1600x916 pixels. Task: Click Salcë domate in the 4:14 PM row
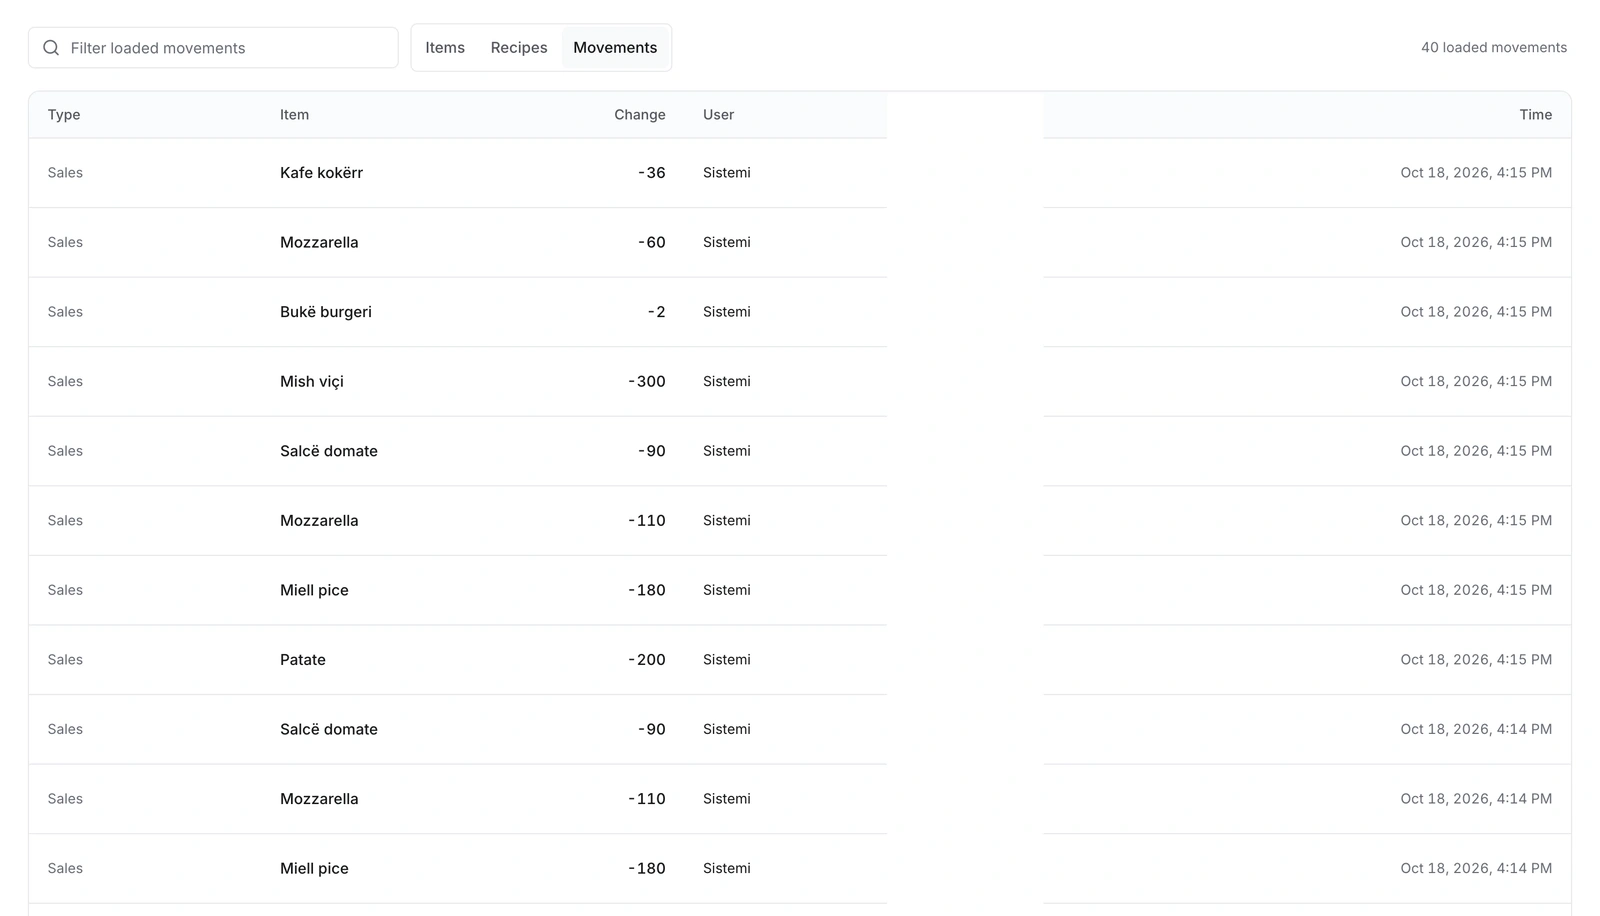pyautogui.click(x=329, y=730)
